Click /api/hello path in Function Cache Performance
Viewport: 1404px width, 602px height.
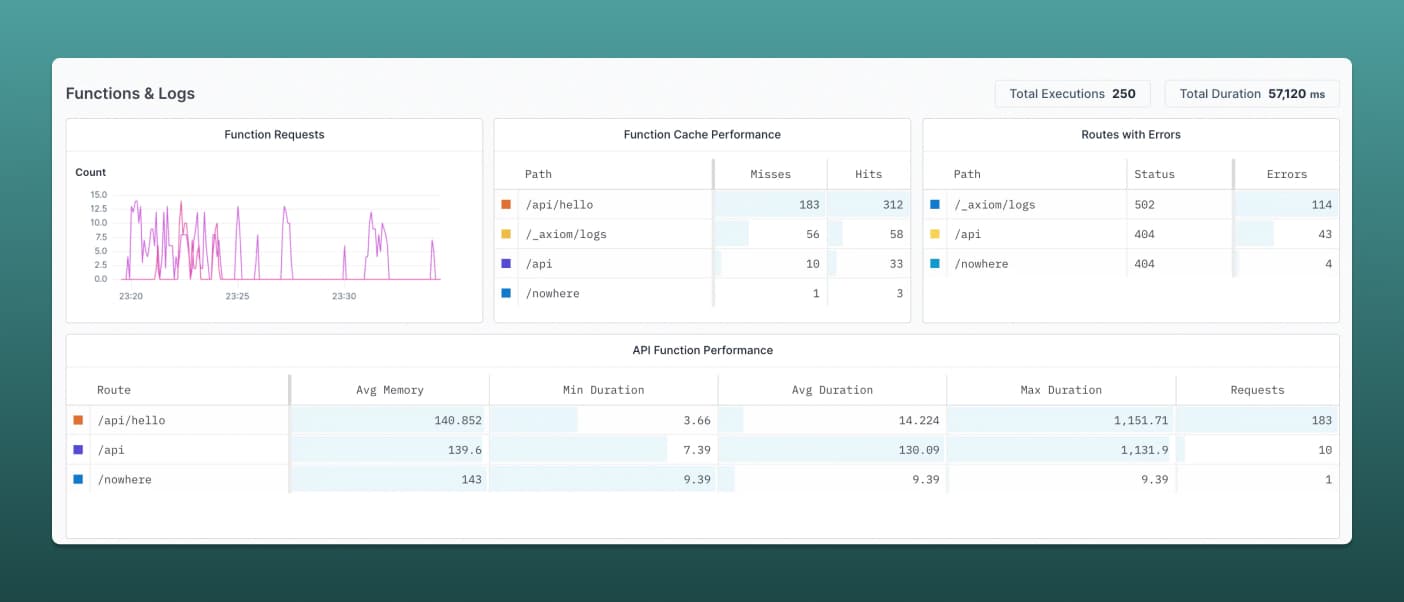[559, 204]
